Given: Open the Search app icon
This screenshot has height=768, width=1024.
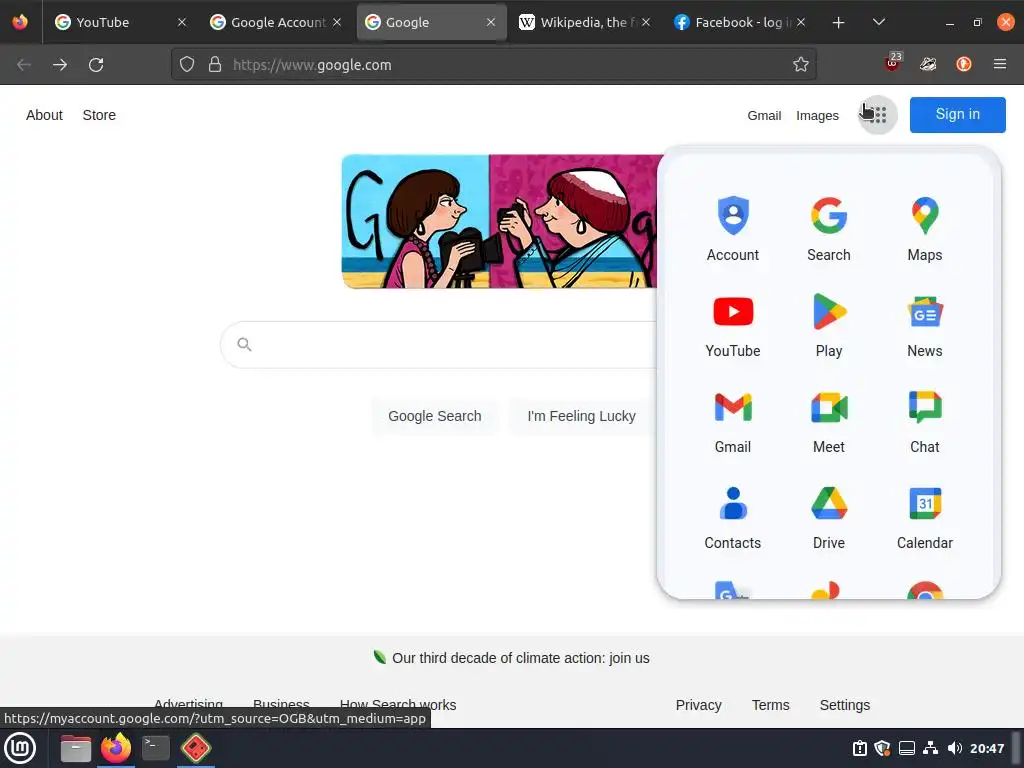Looking at the screenshot, I should 828,229.
